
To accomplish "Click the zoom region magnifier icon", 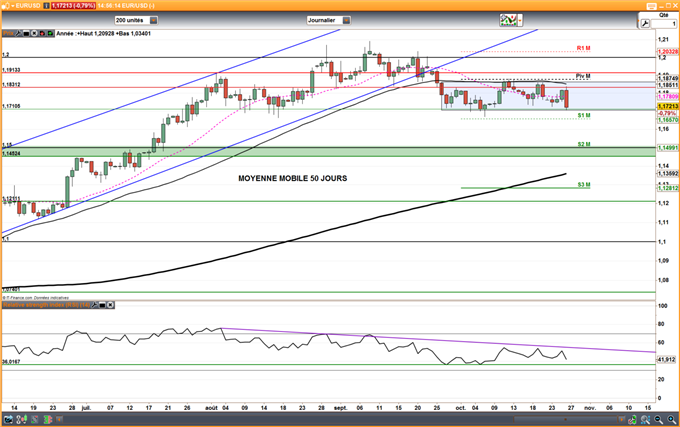I will click(x=645, y=420).
